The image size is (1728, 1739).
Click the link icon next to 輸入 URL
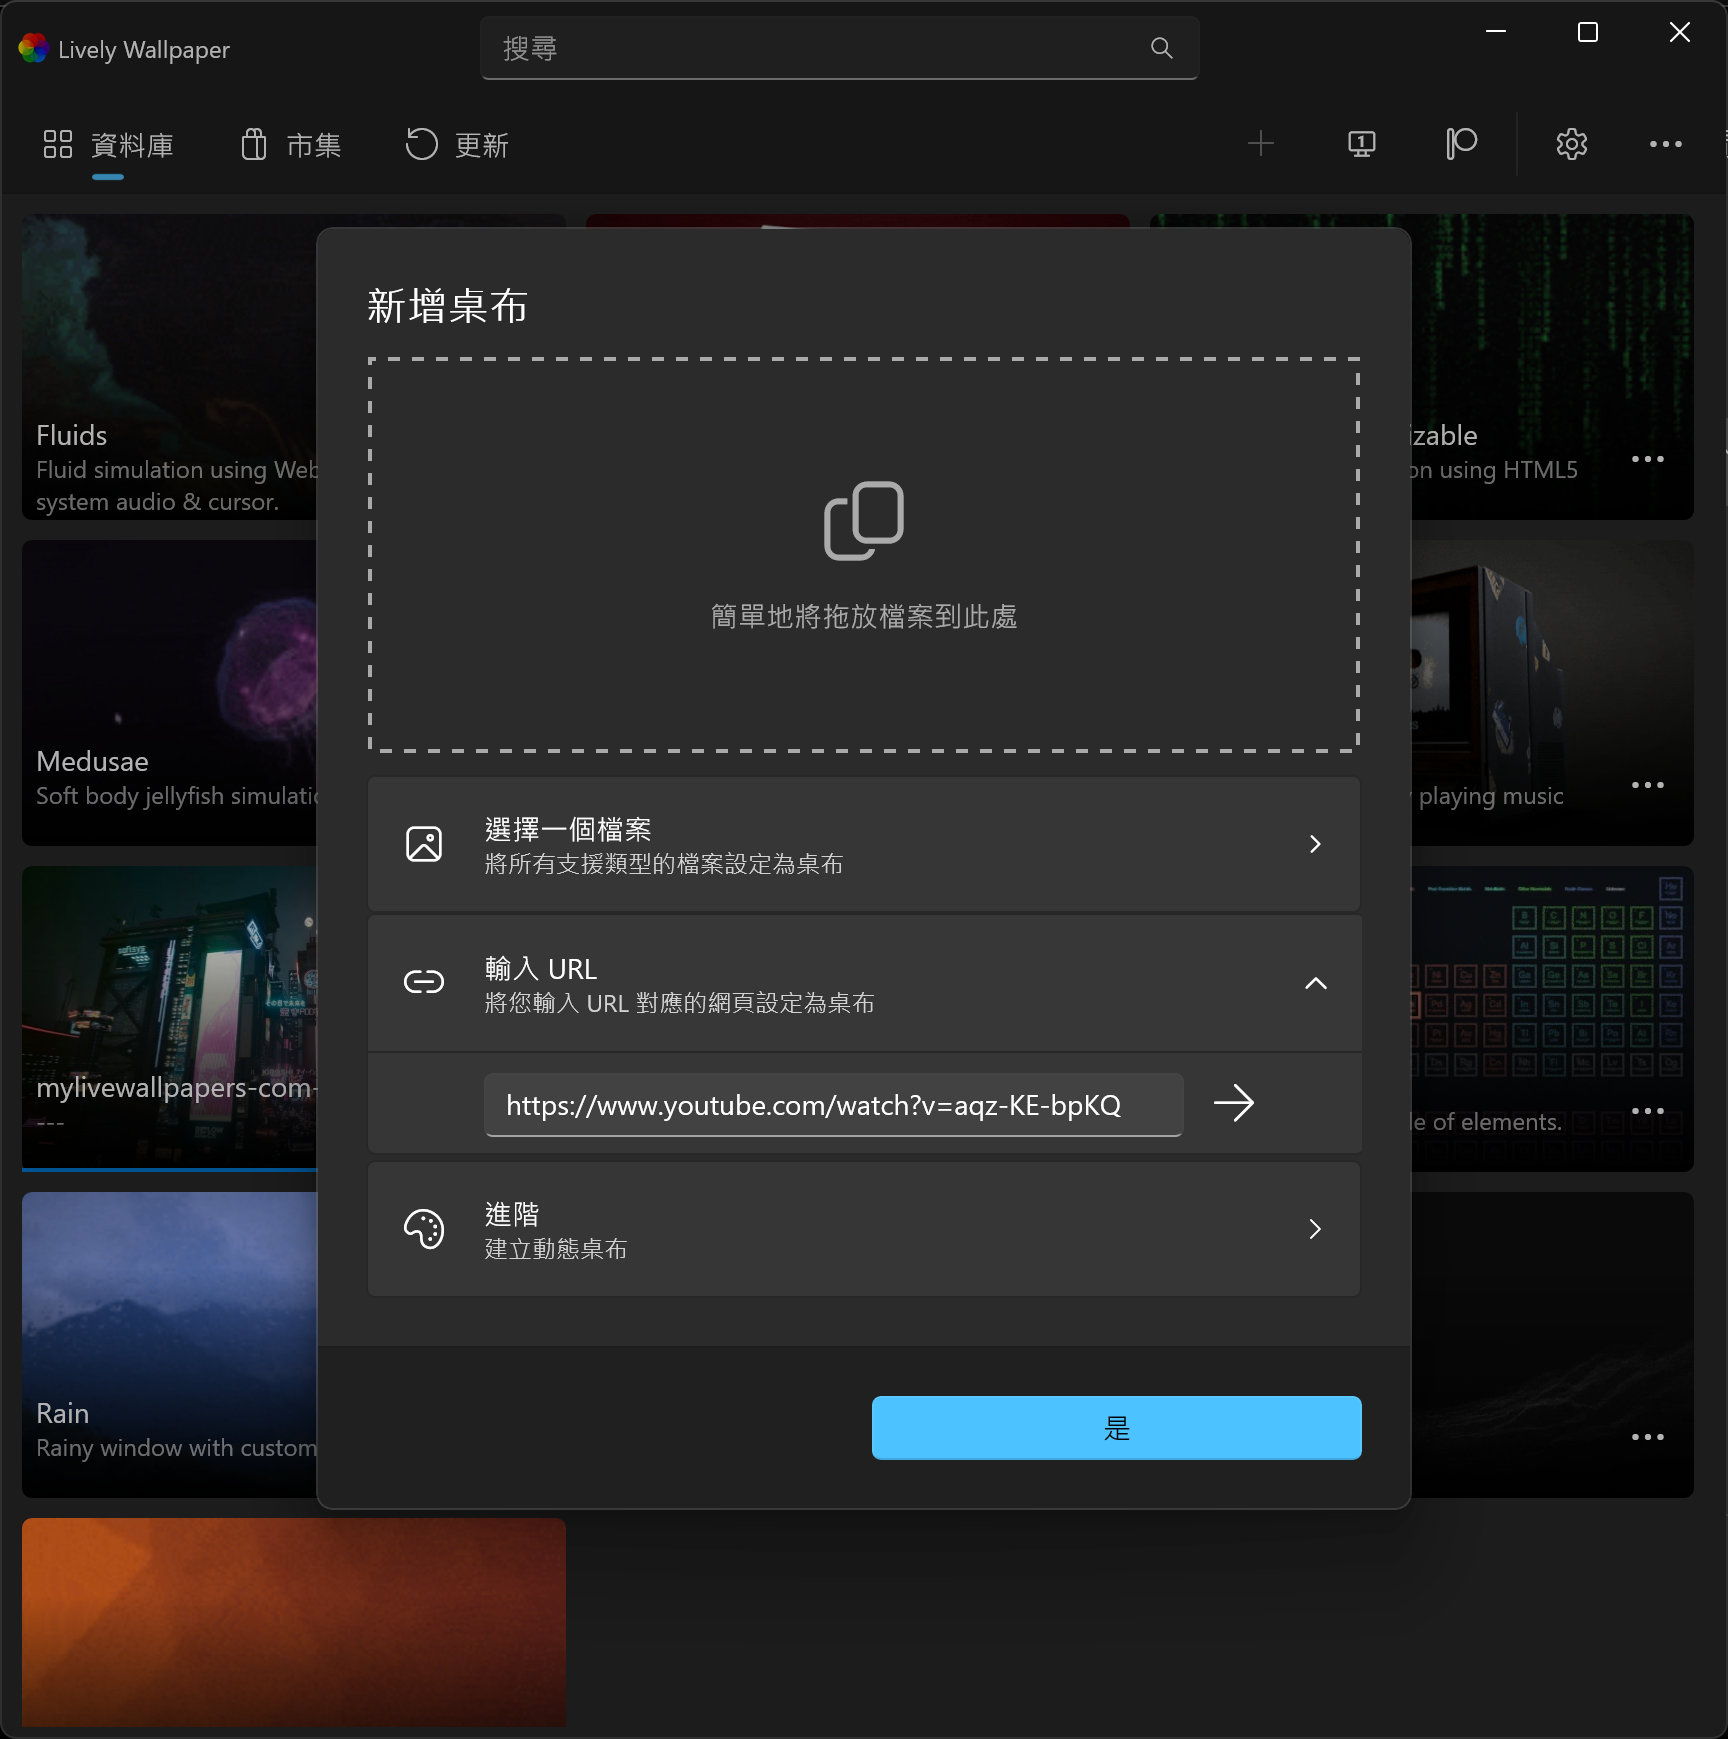click(x=424, y=982)
